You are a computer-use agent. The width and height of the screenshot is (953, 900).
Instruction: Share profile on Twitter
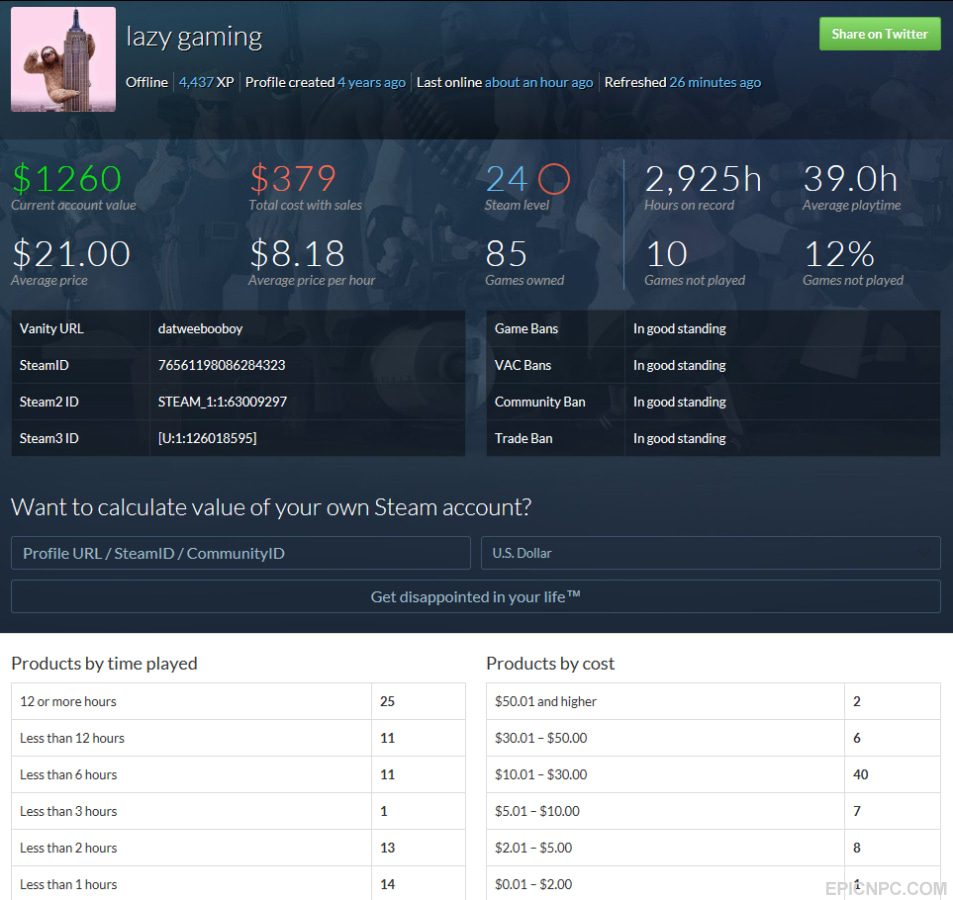(879, 34)
